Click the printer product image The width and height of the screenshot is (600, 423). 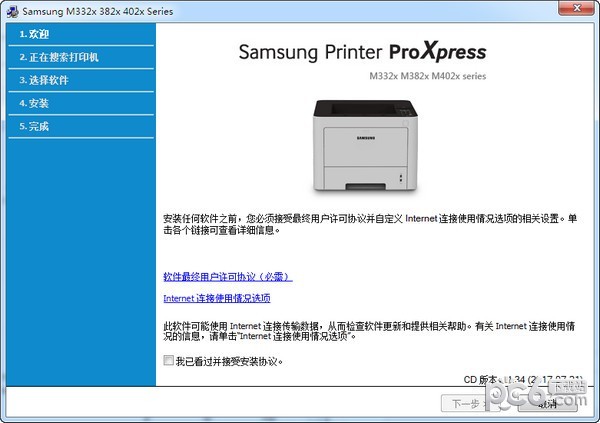tap(365, 145)
